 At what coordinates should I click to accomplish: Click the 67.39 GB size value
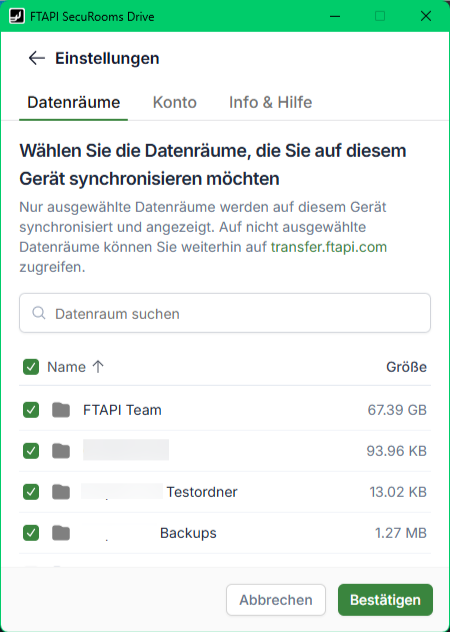pos(397,410)
